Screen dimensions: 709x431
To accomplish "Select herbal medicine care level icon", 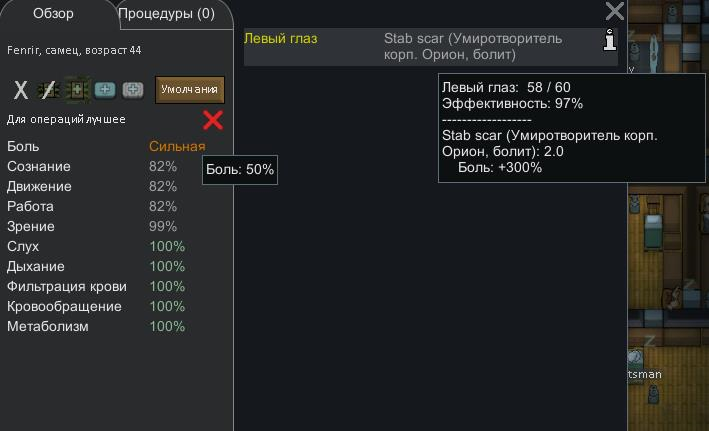I will pyautogui.click(x=77, y=90).
